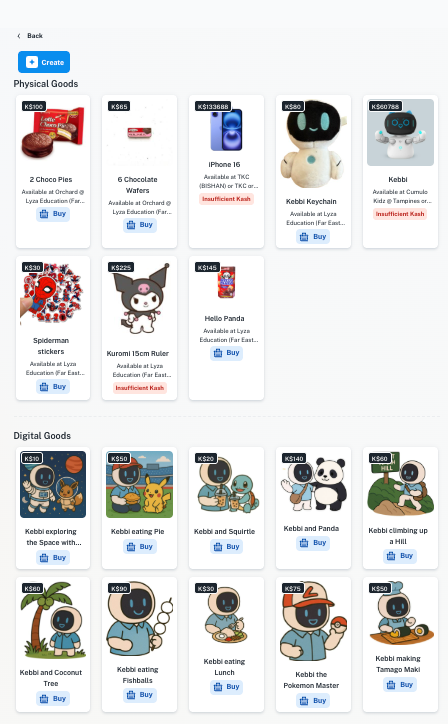Viewport: 448px width, 724px height.
Task: Open Kebbi exploring the Space thumbnail
Action: pyautogui.click(x=53, y=484)
